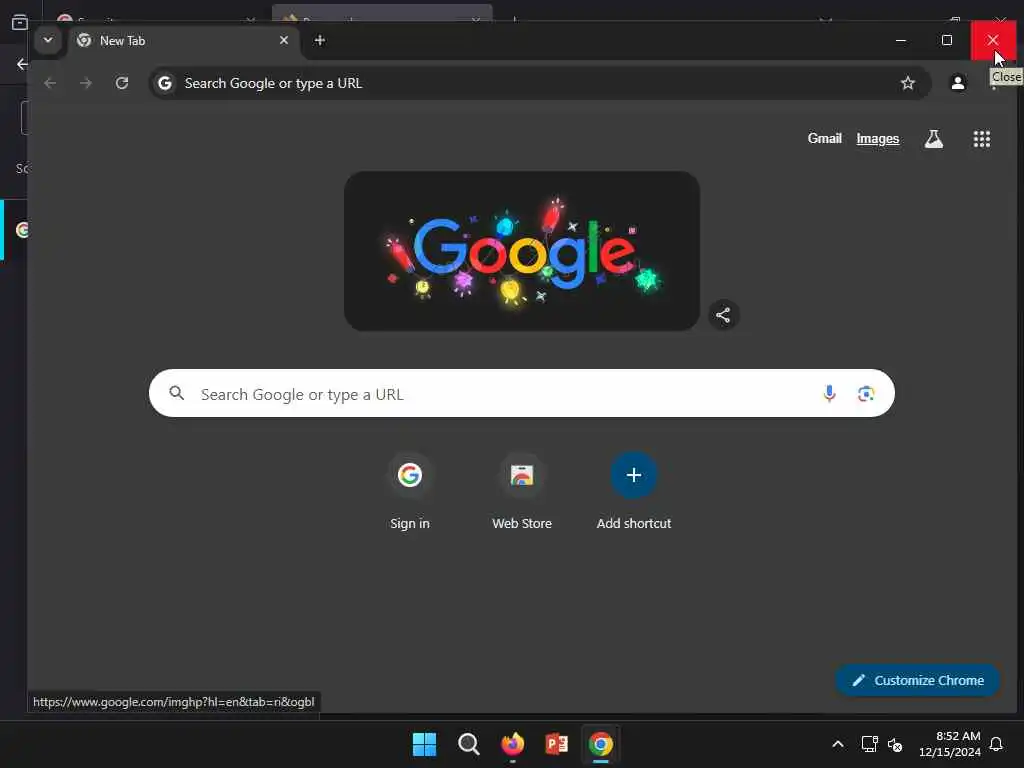The height and width of the screenshot is (768, 1024).
Task: Click back arrow in background window
Action: coord(22,64)
